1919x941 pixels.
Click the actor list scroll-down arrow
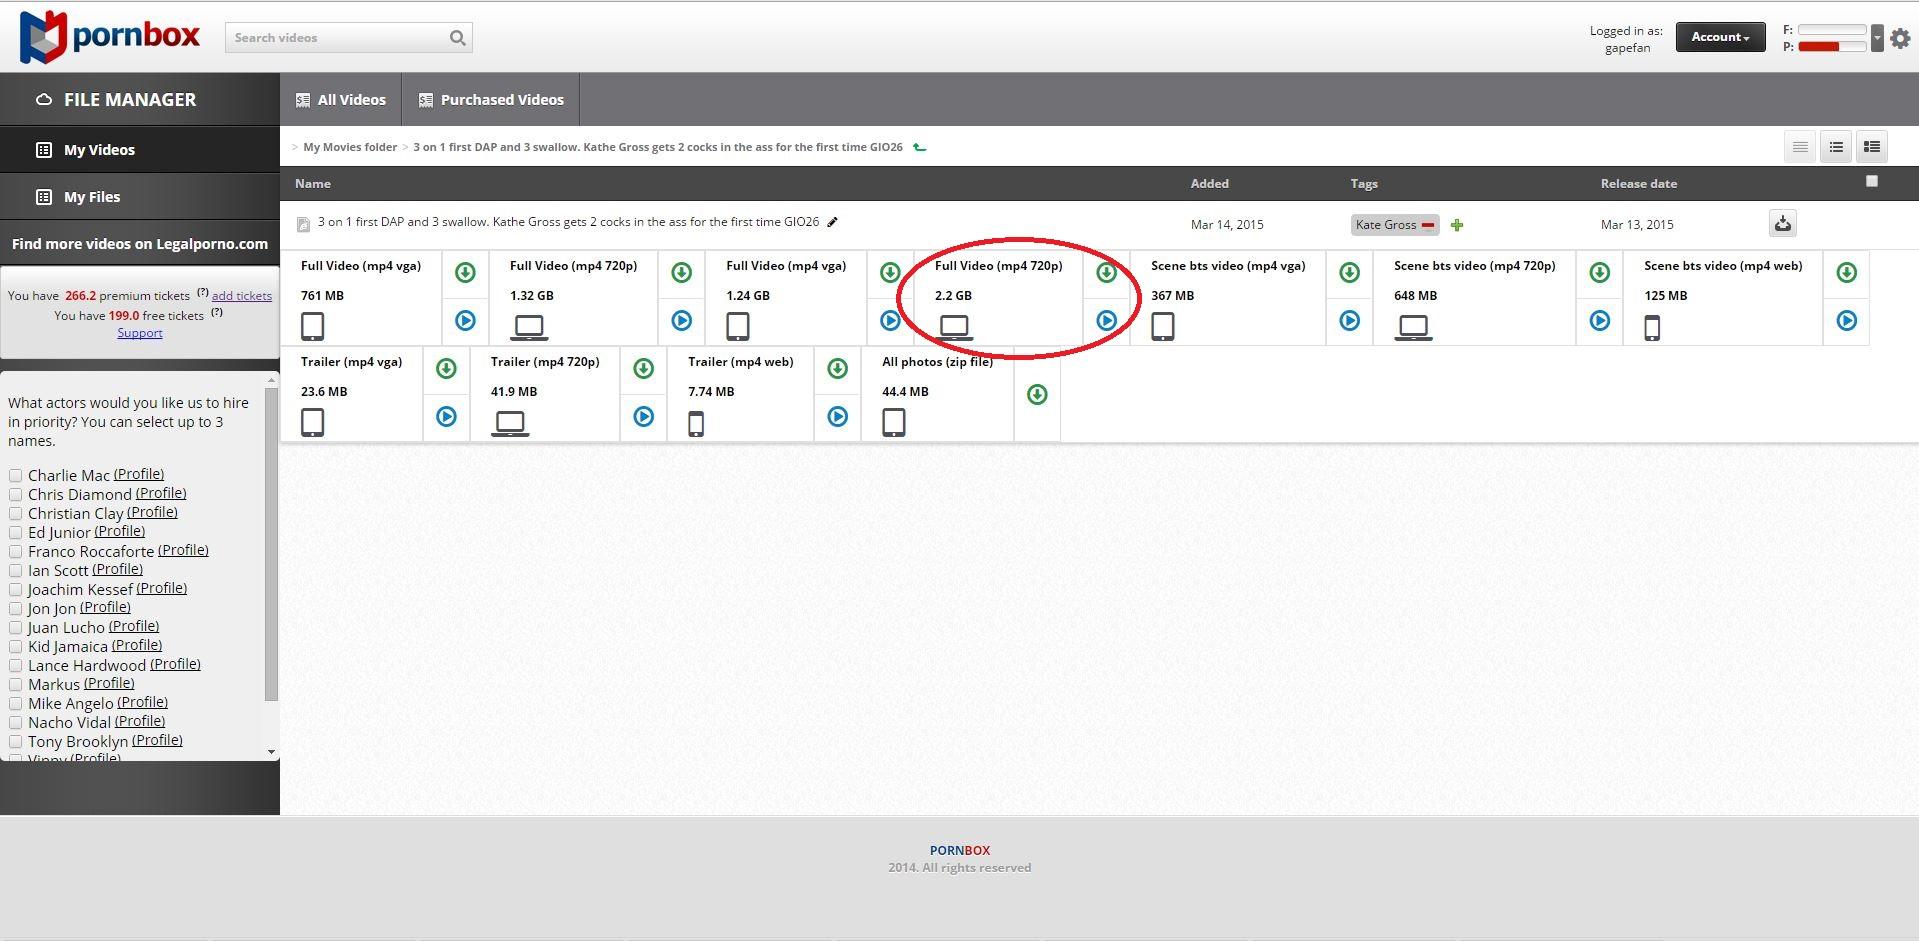click(x=271, y=752)
